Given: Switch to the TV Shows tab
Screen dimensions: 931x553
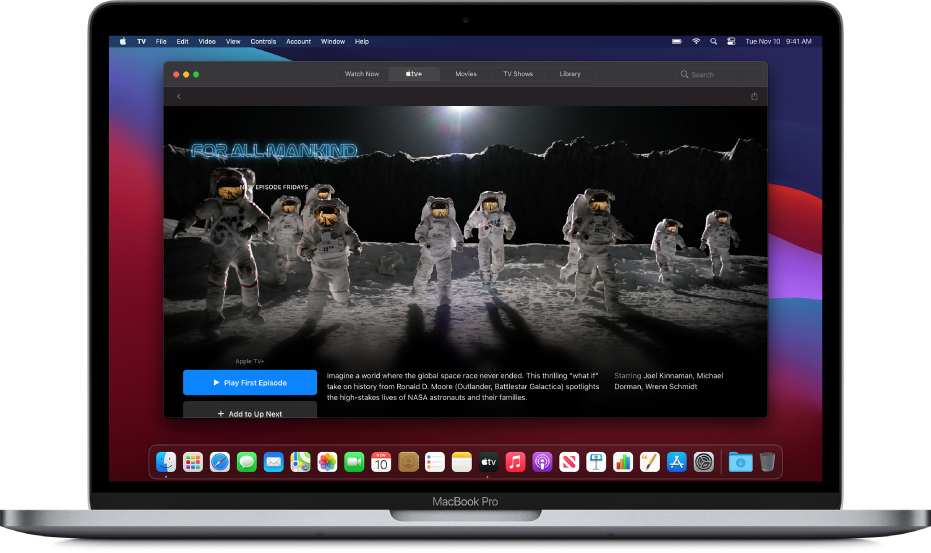Looking at the screenshot, I should click(x=518, y=74).
